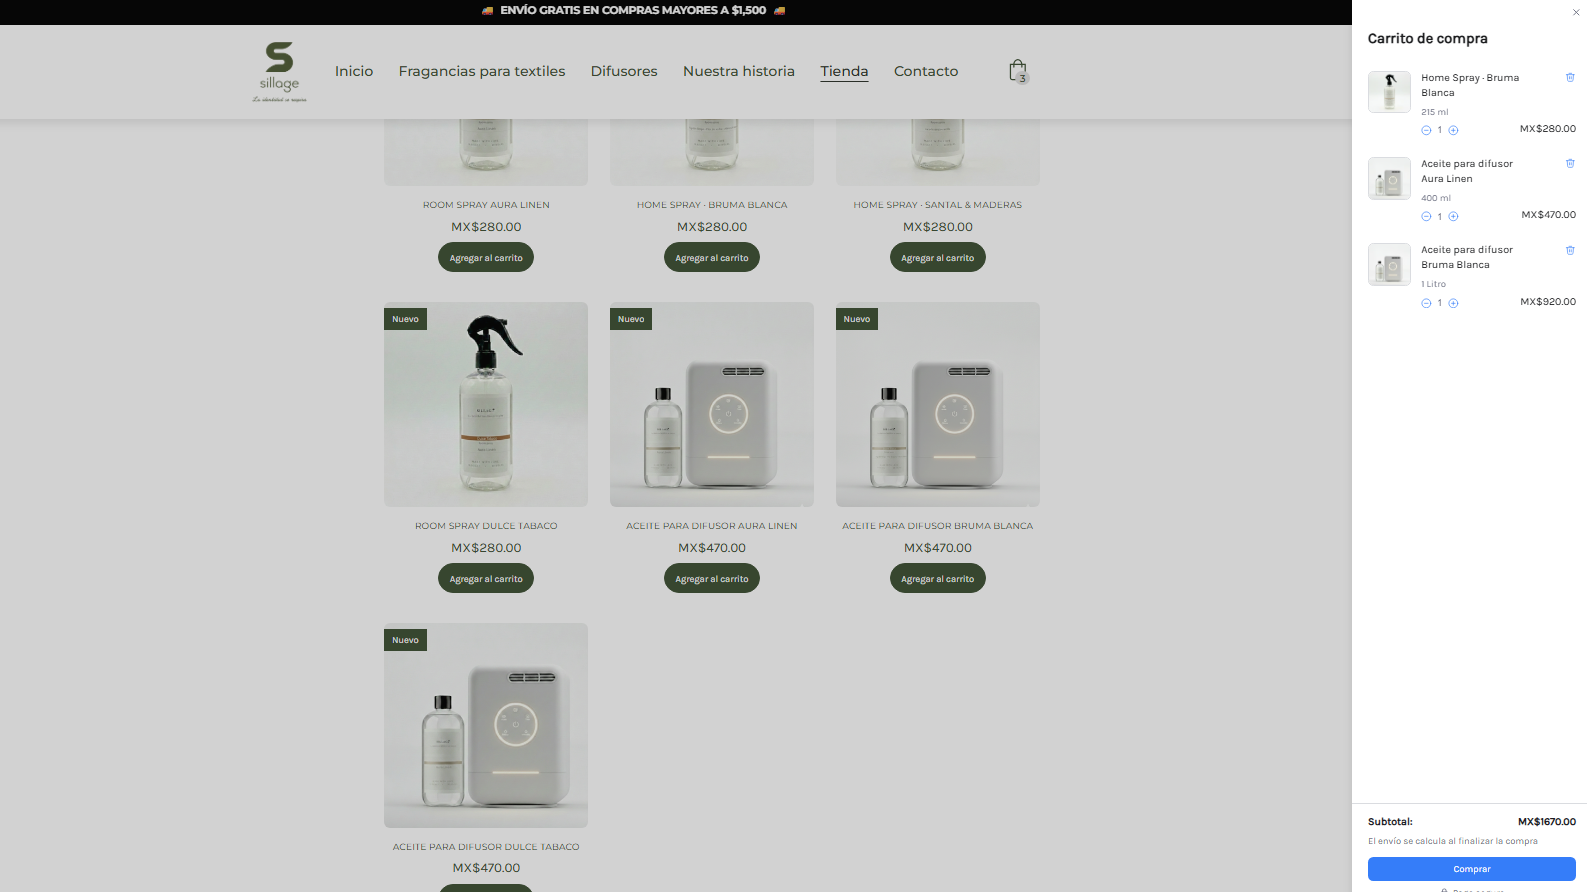Screen dimensions: 1587x892
Task: Open Fragancias para textiles menu item
Action: [x=482, y=71]
